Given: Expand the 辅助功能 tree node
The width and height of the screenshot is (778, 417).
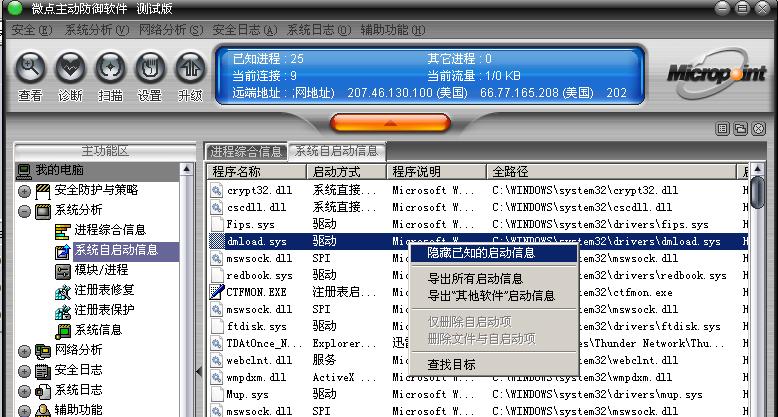Looking at the screenshot, I should [24, 412].
